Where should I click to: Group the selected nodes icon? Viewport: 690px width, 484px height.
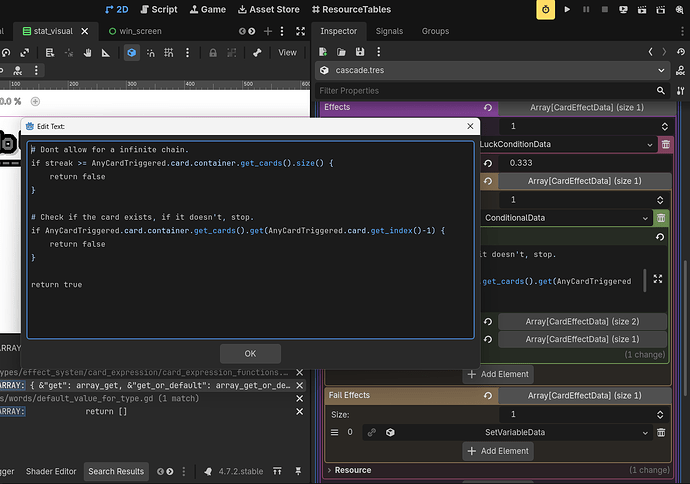(231, 53)
